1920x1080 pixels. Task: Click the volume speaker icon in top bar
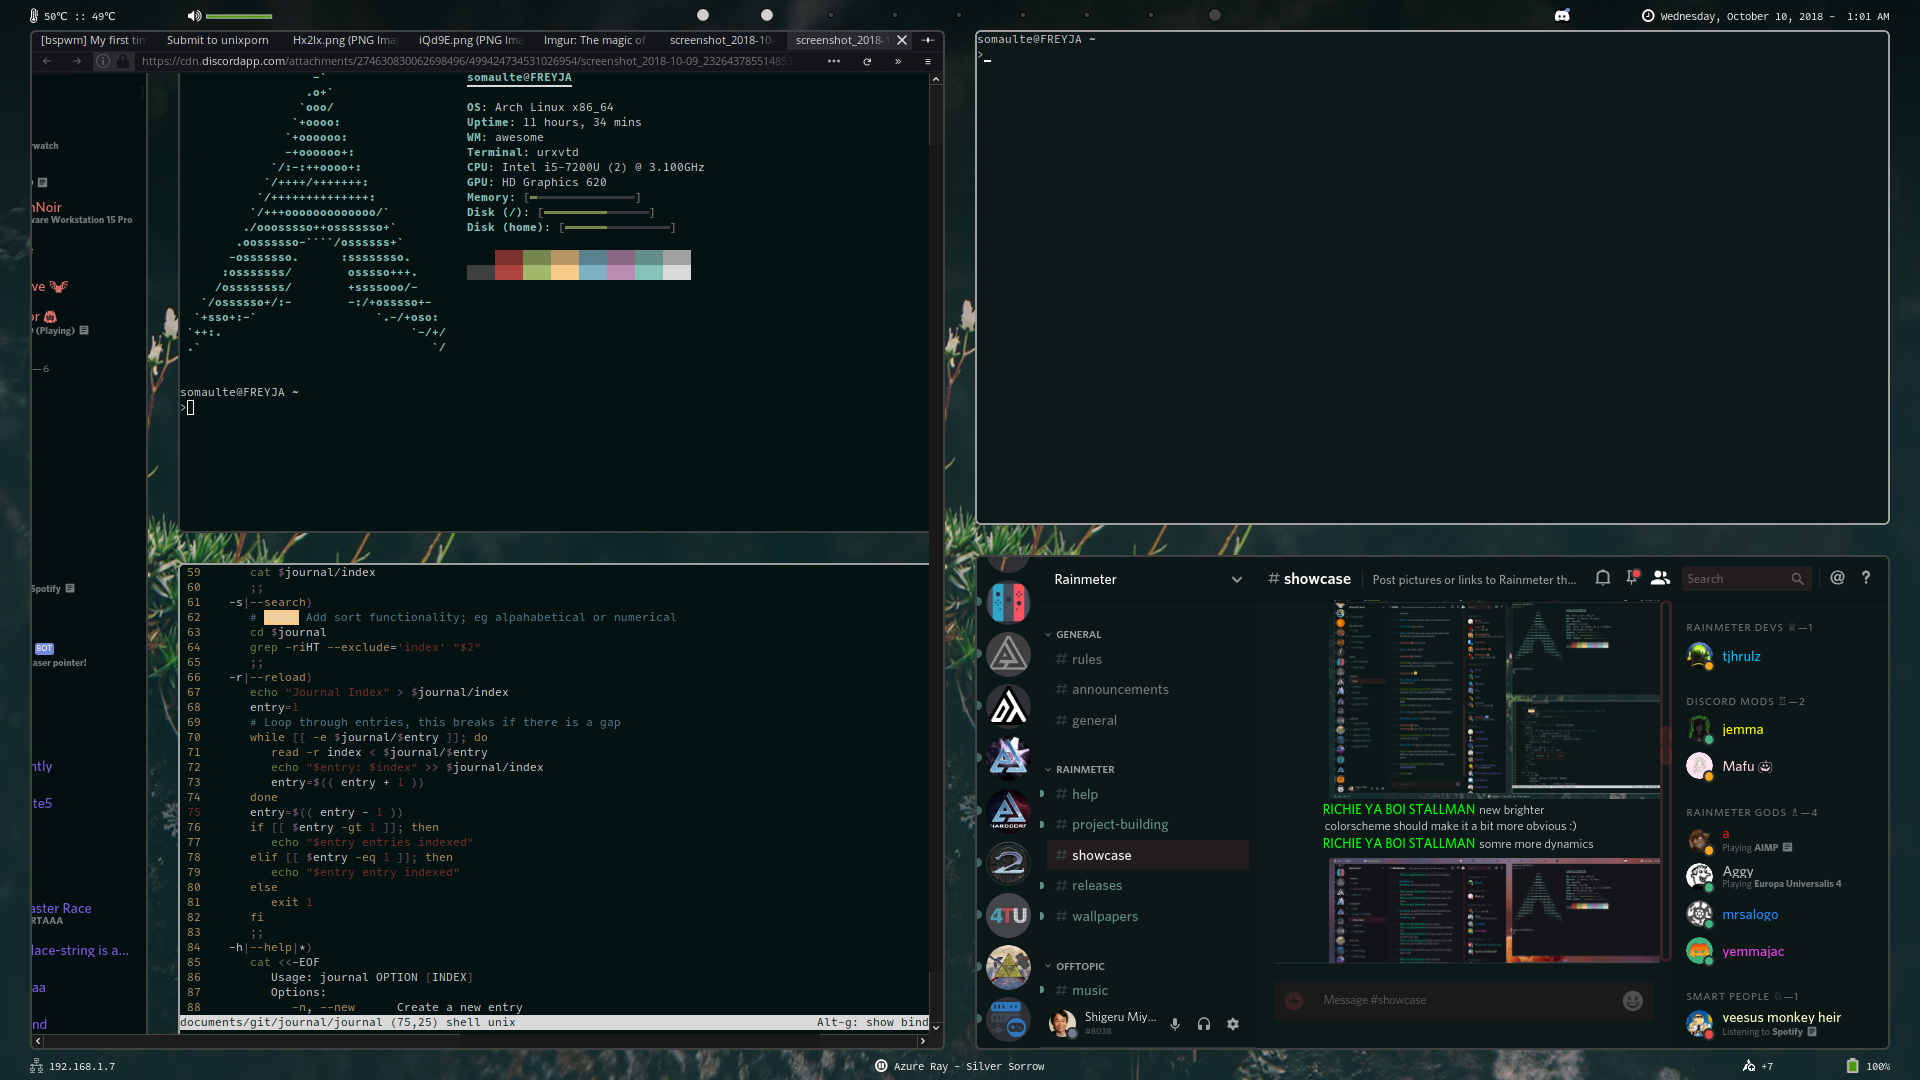(194, 16)
